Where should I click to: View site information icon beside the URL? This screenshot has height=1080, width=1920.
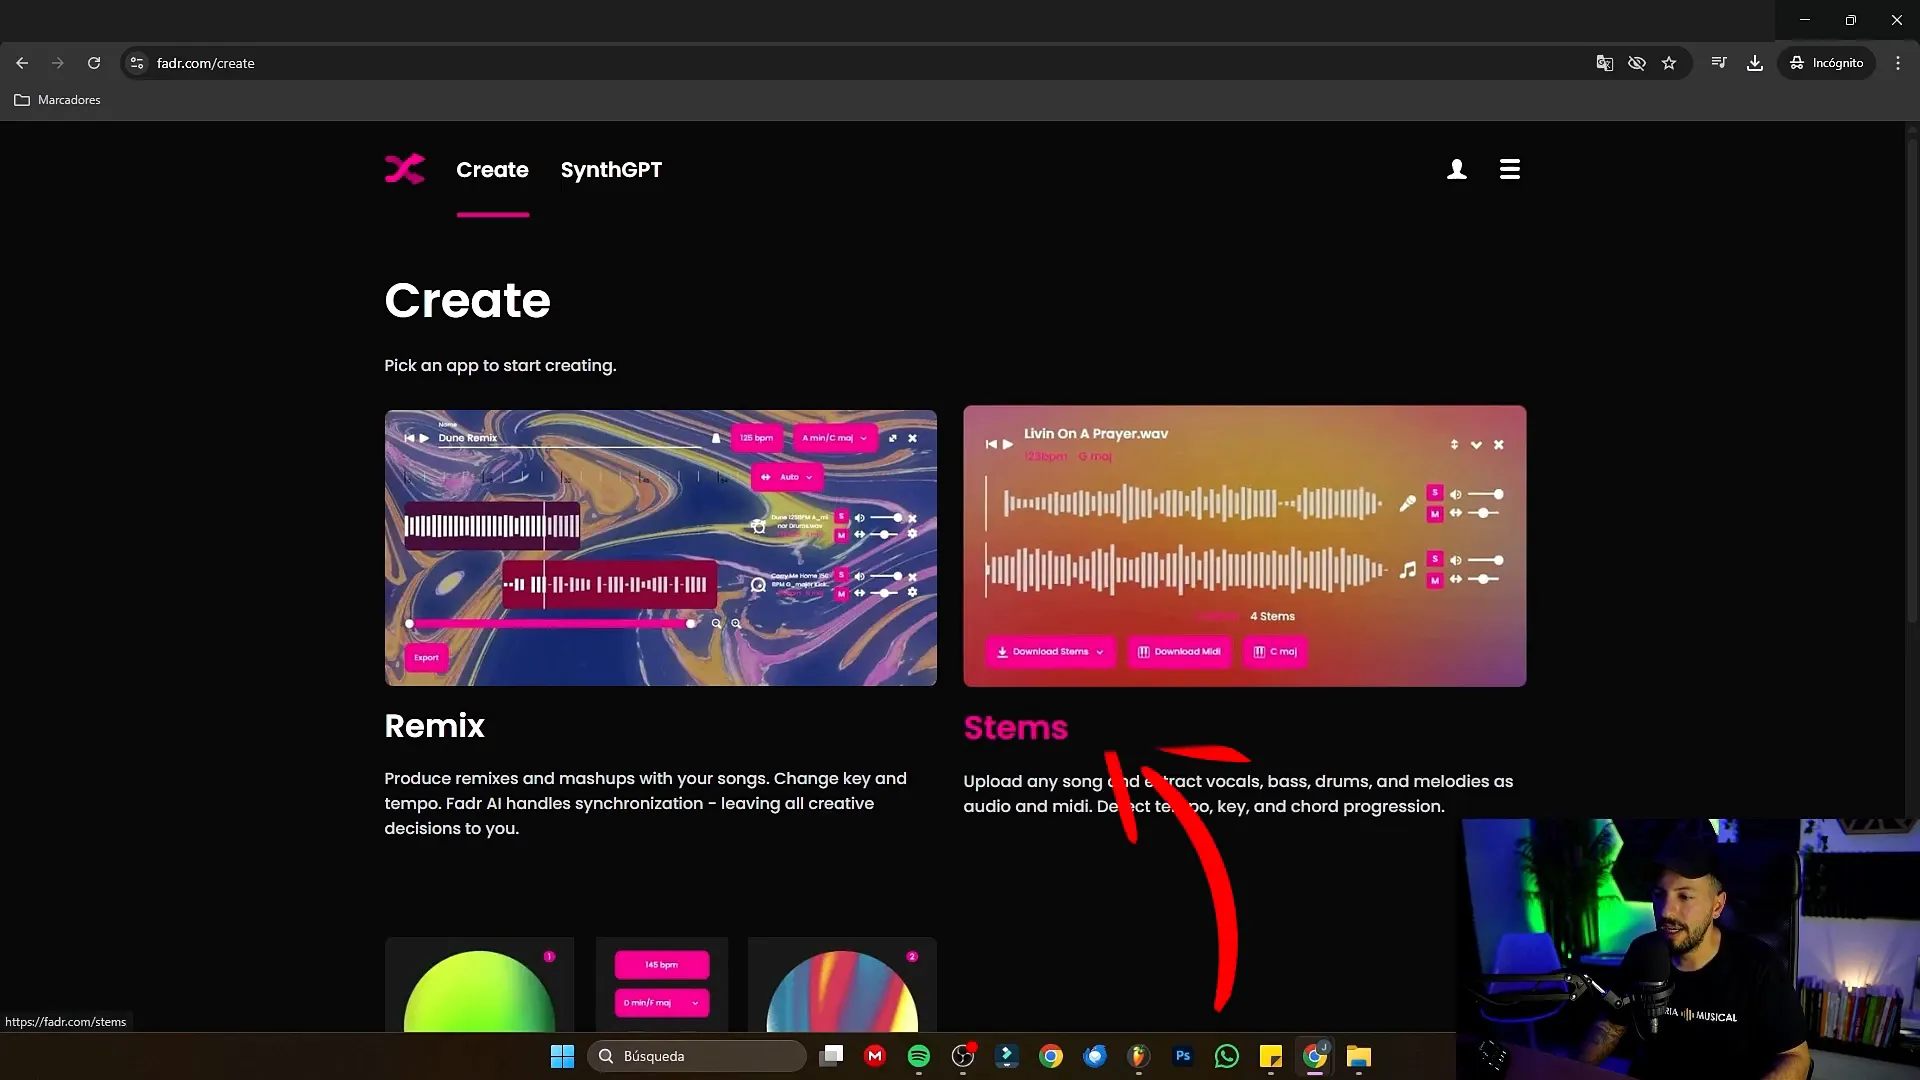137,63
